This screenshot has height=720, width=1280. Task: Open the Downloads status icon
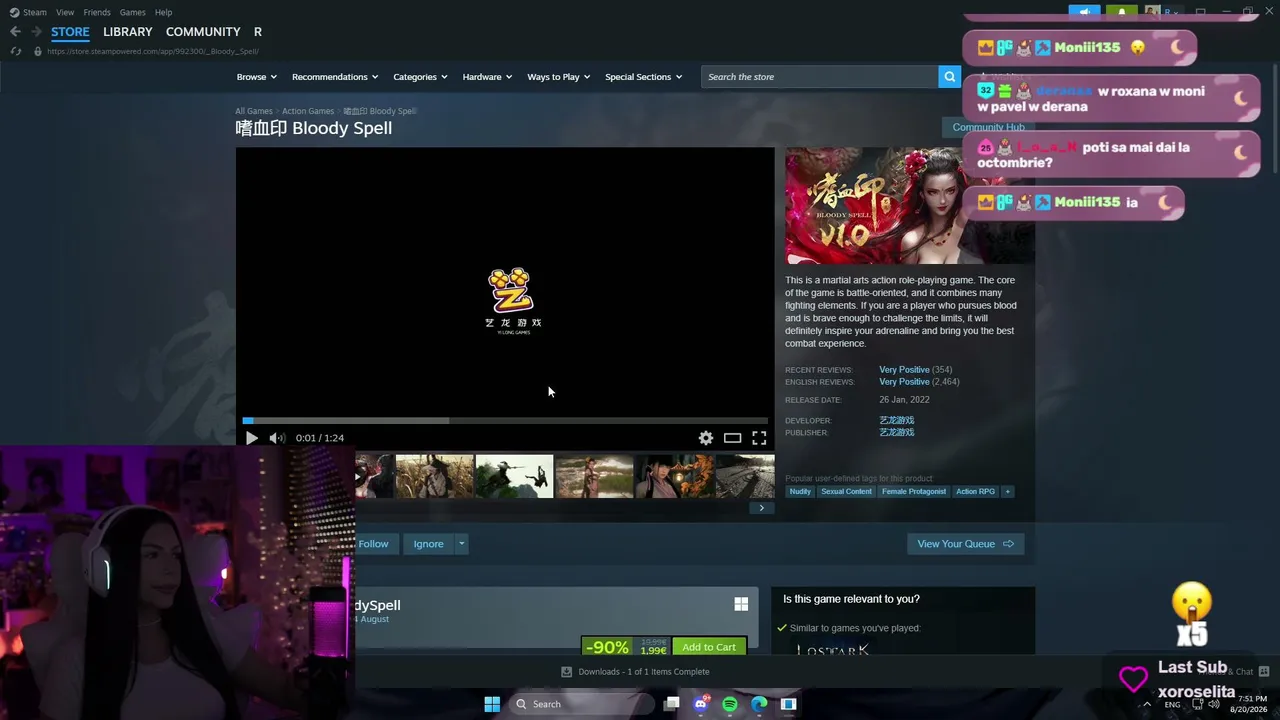pyautogui.click(x=567, y=672)
